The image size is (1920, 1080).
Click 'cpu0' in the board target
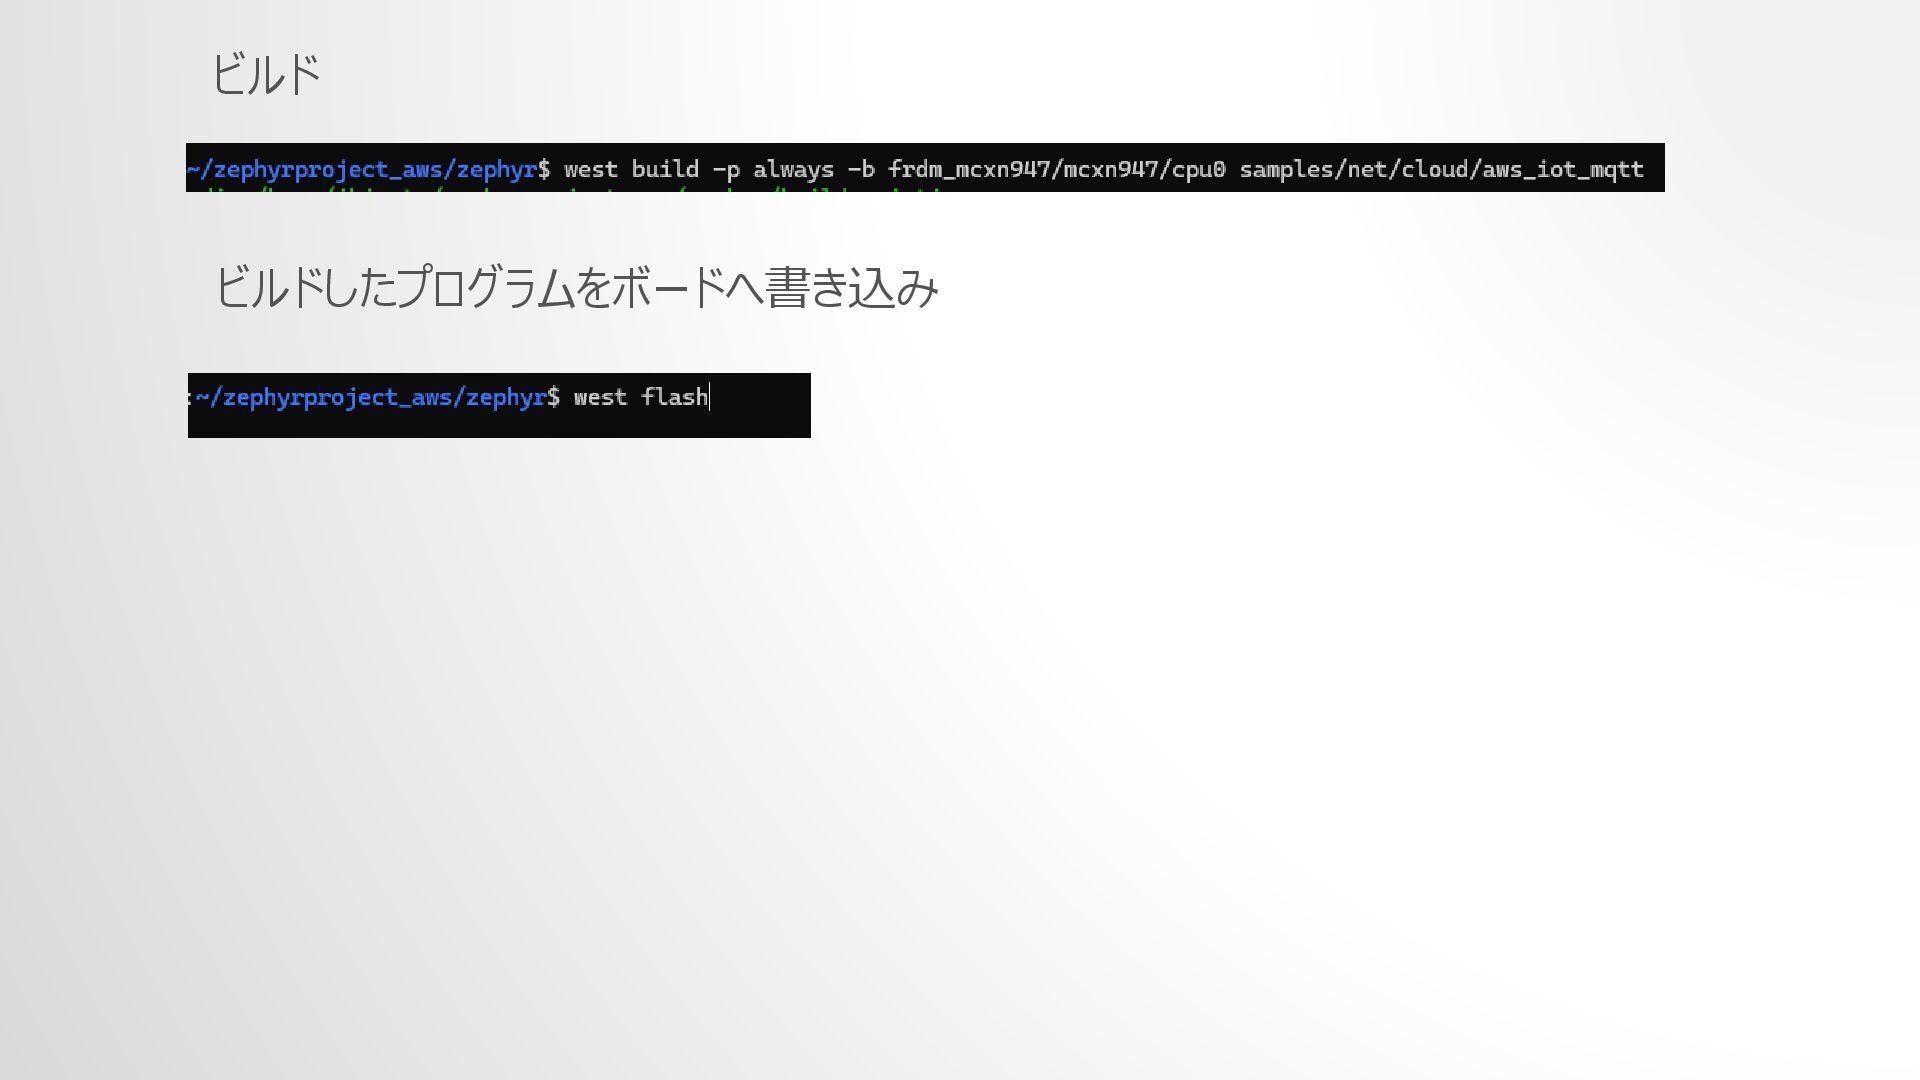click(x=1198, y=169)
